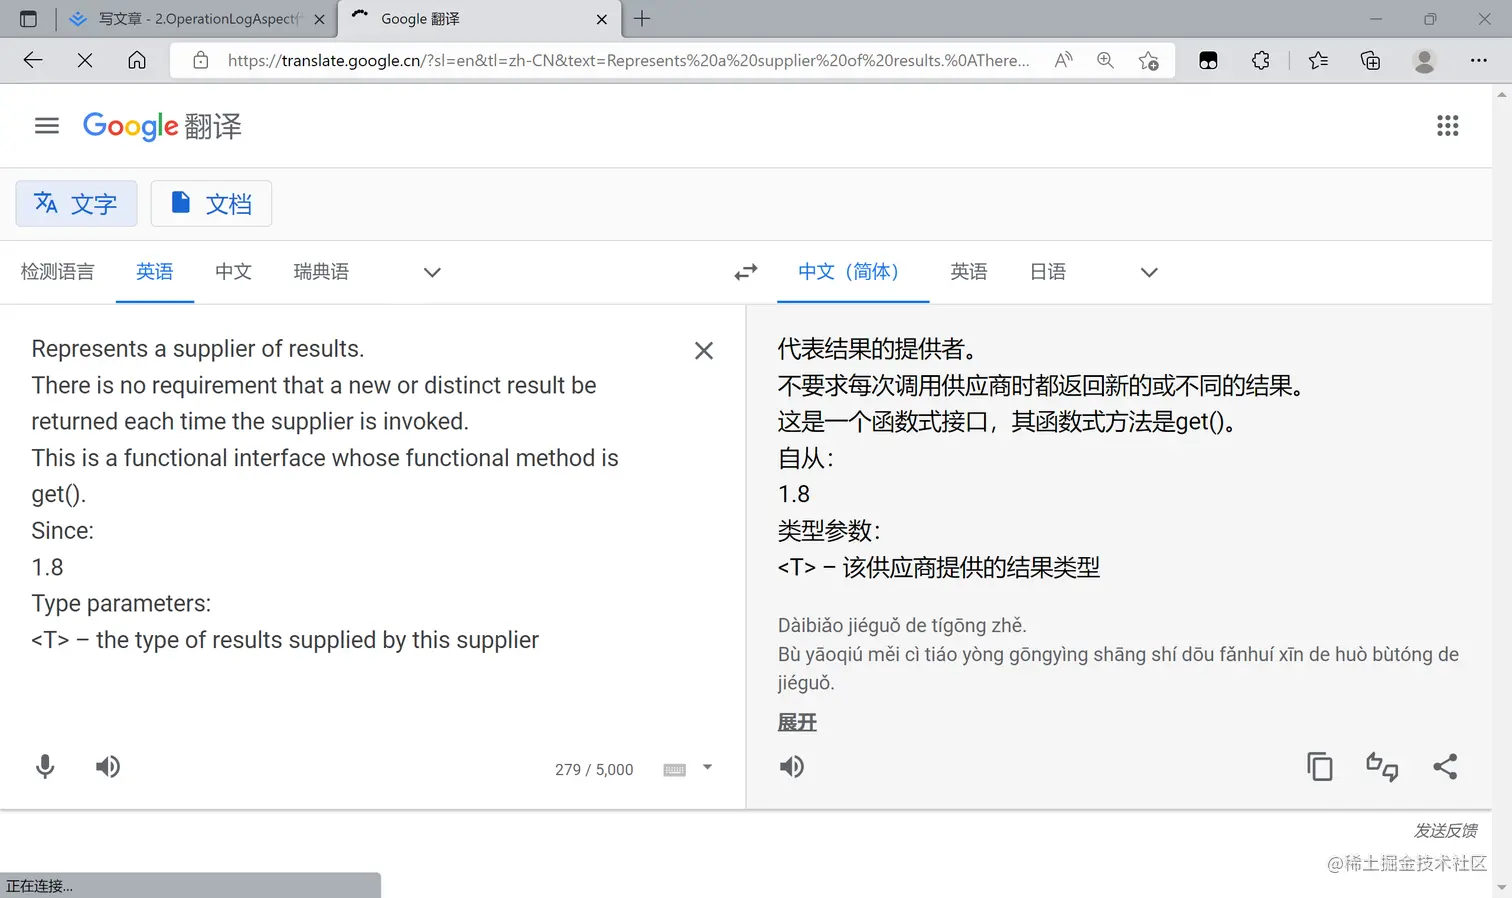Viewport: 1512px width, 898px height.
Task: Click the translated line 代表结果的提供者。
Action: 877,349
